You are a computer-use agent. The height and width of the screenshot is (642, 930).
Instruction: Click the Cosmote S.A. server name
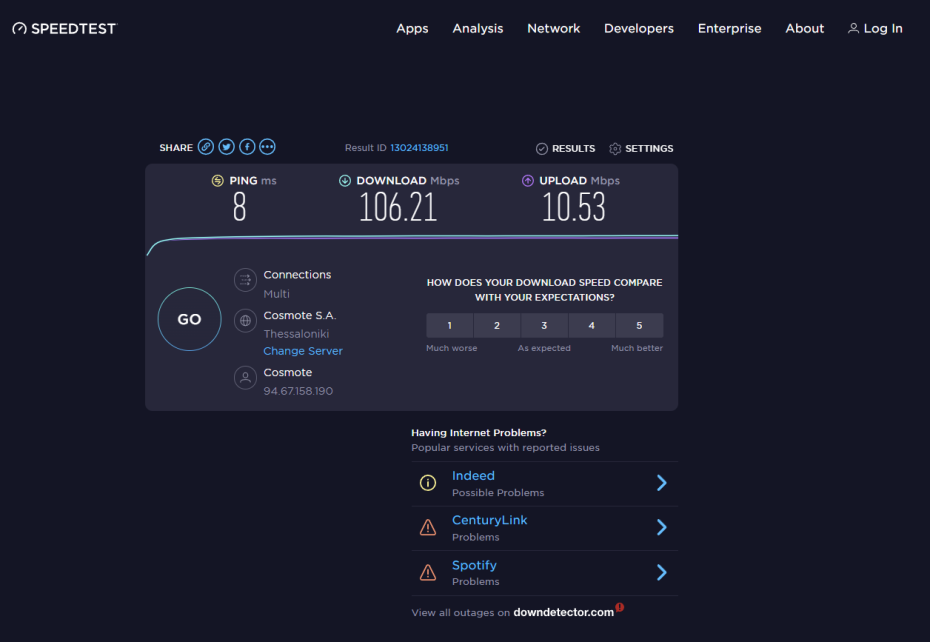(x=300, y=316)
